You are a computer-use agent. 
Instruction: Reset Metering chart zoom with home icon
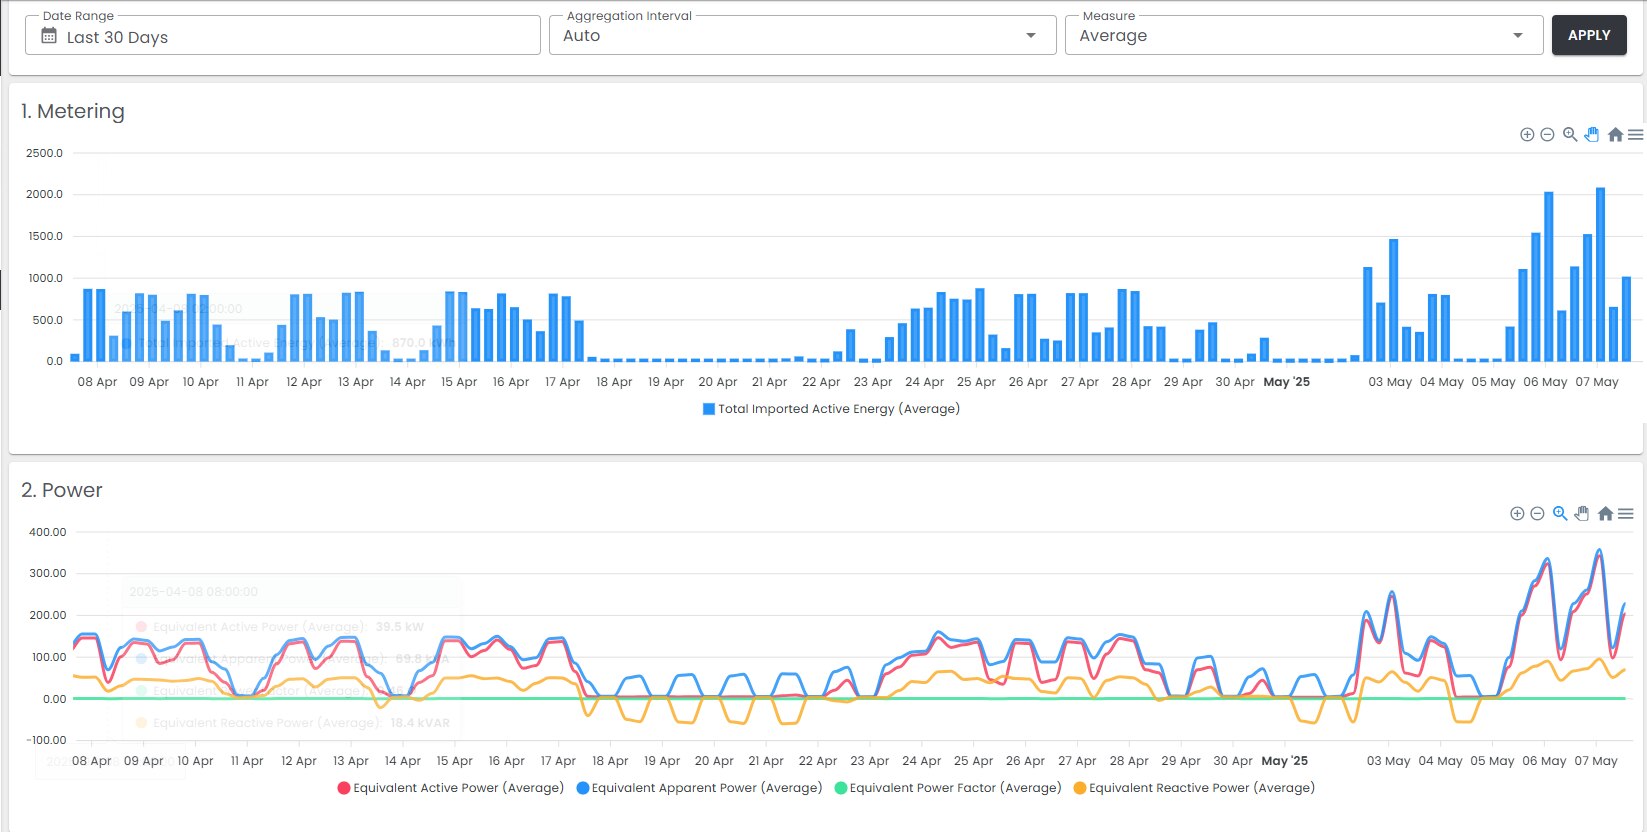pos(1615,134)
